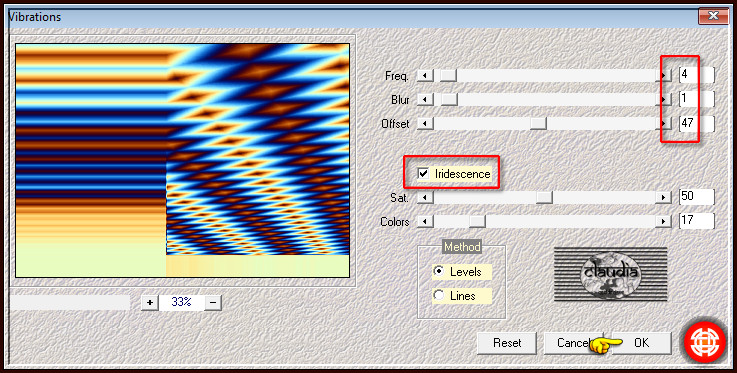Zoom in preview with plus button
The height and width of the screenshot is (373, 737).
tap(150, 303)
